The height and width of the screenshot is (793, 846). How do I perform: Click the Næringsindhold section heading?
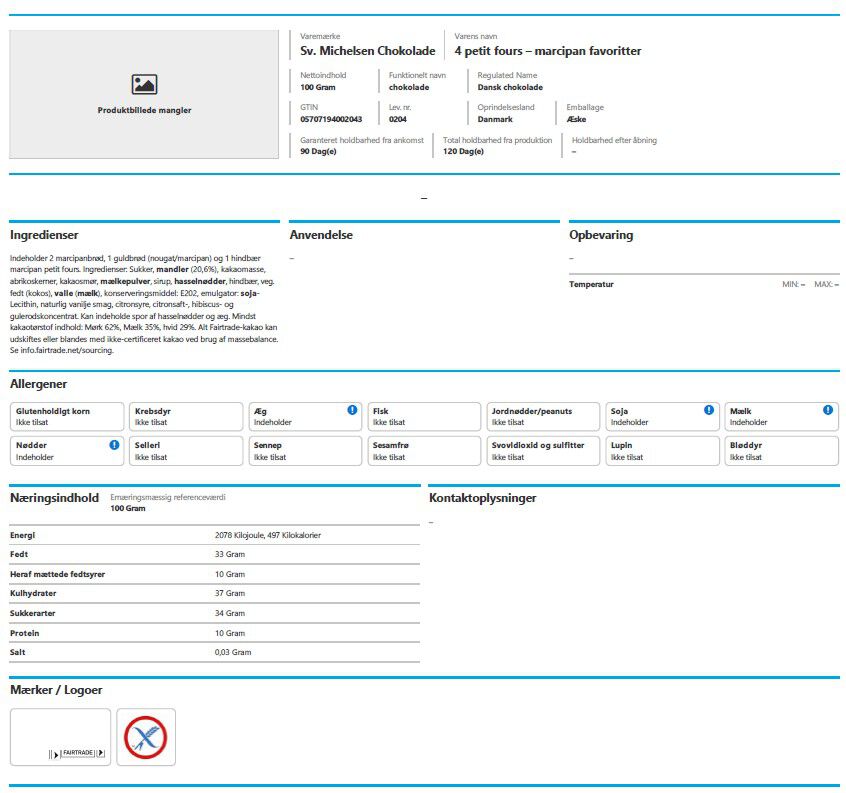[x=54, y=498]
